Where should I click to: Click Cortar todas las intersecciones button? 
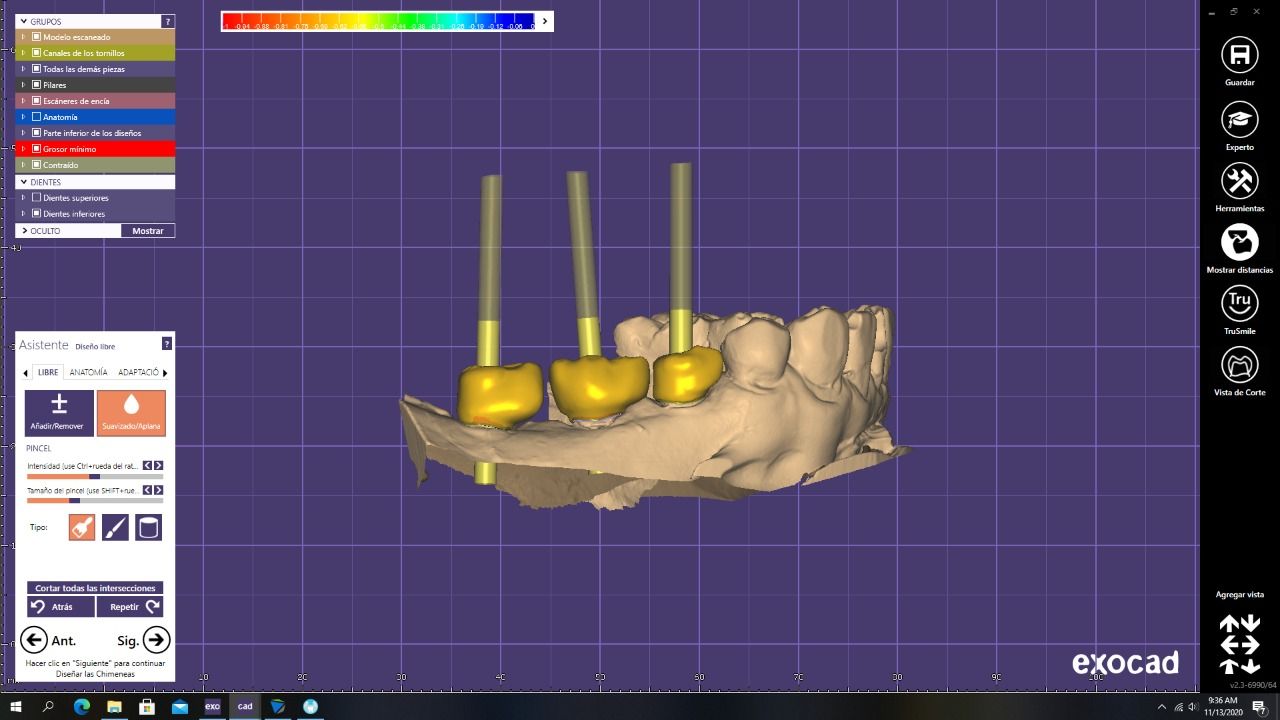(95, 588)
